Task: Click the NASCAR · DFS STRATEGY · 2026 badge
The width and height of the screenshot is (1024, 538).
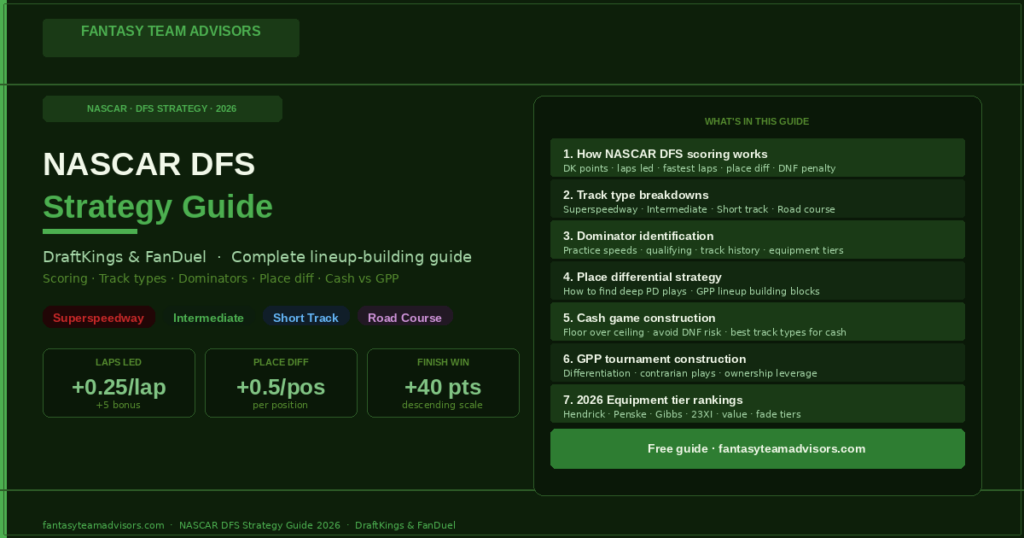Action: tap(163, 109)
